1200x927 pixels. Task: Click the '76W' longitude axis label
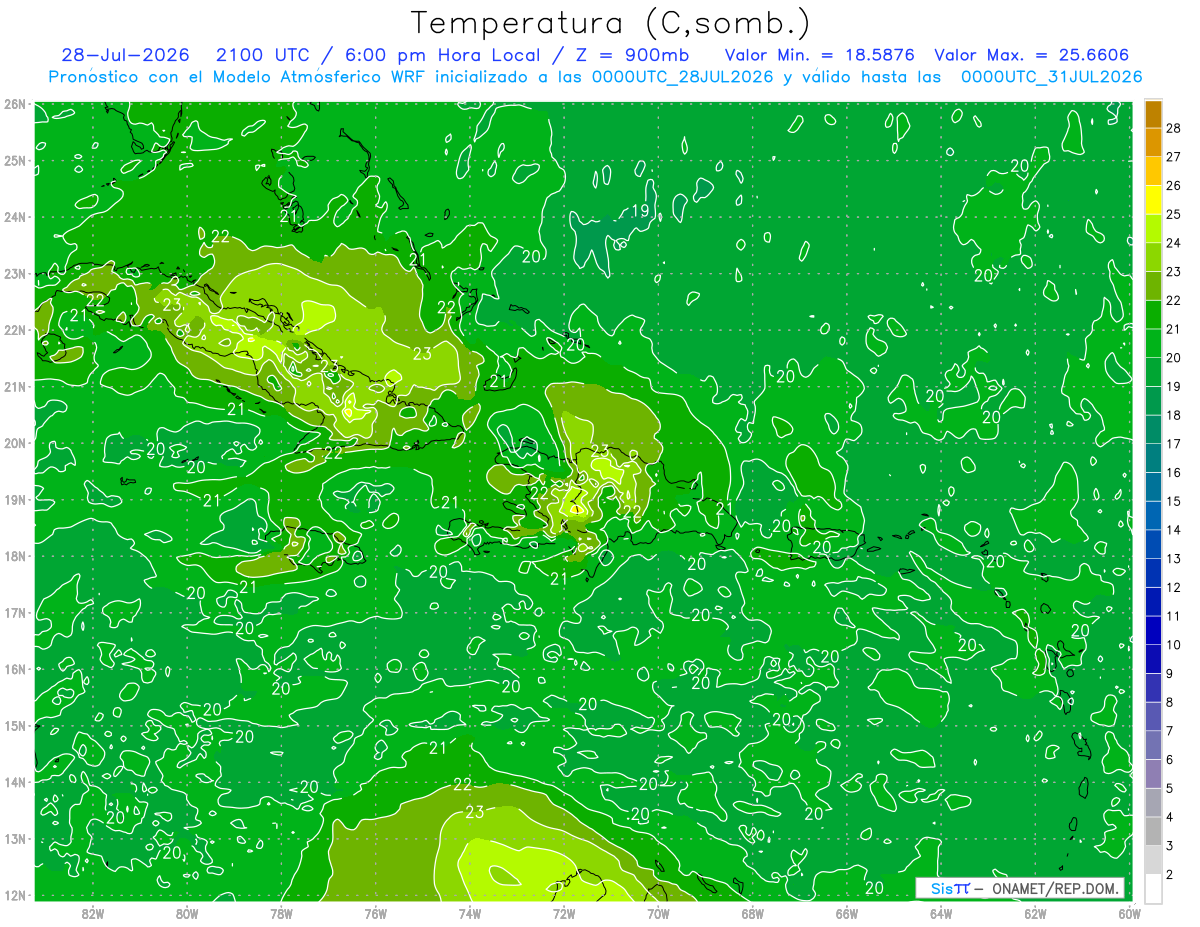pyautogui.click(x=375, y=913)
